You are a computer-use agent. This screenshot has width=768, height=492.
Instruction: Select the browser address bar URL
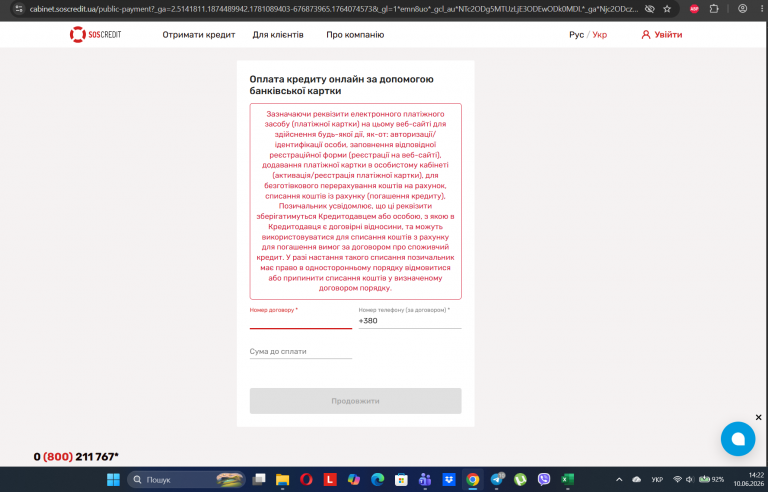333,9
